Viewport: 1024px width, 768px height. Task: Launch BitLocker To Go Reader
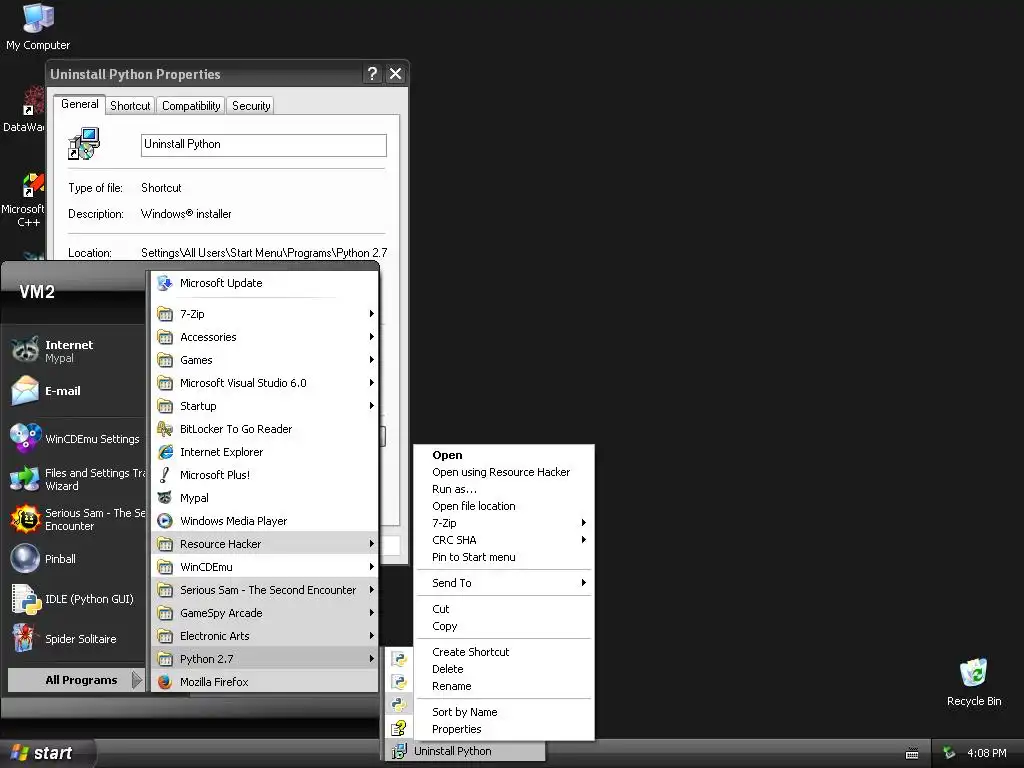tap(264, 429)
